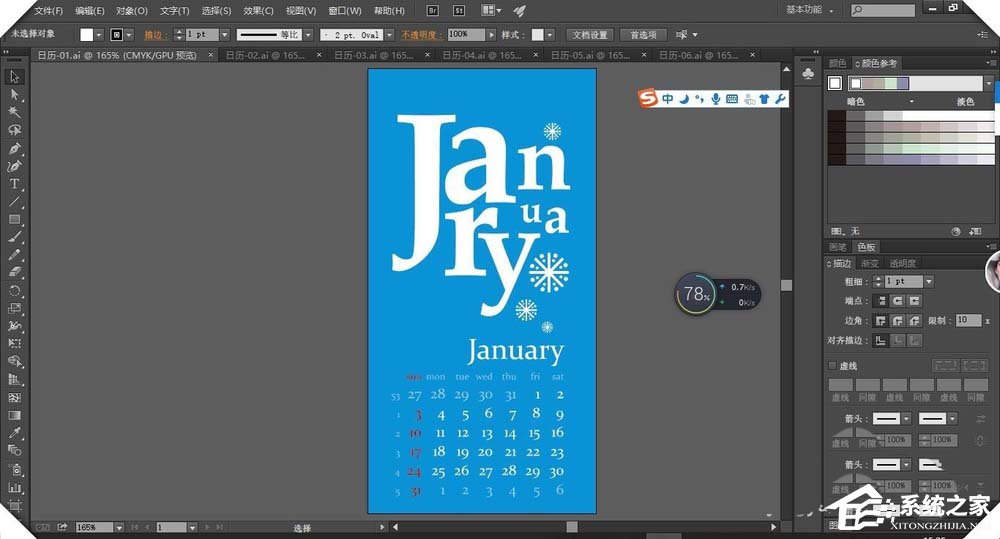Select the Magic Wand tool
This screenshot has height=539, width=1000.
point(14,112)
